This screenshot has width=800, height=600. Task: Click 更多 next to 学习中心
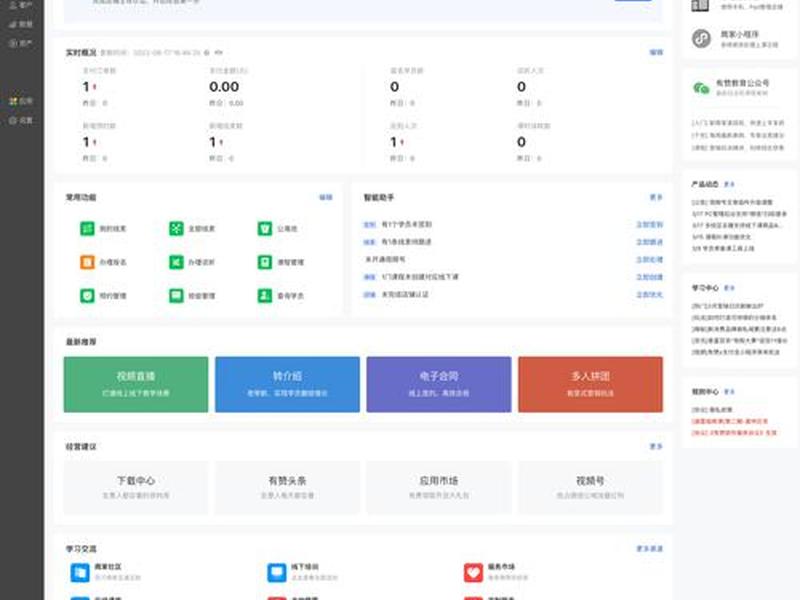730,288
